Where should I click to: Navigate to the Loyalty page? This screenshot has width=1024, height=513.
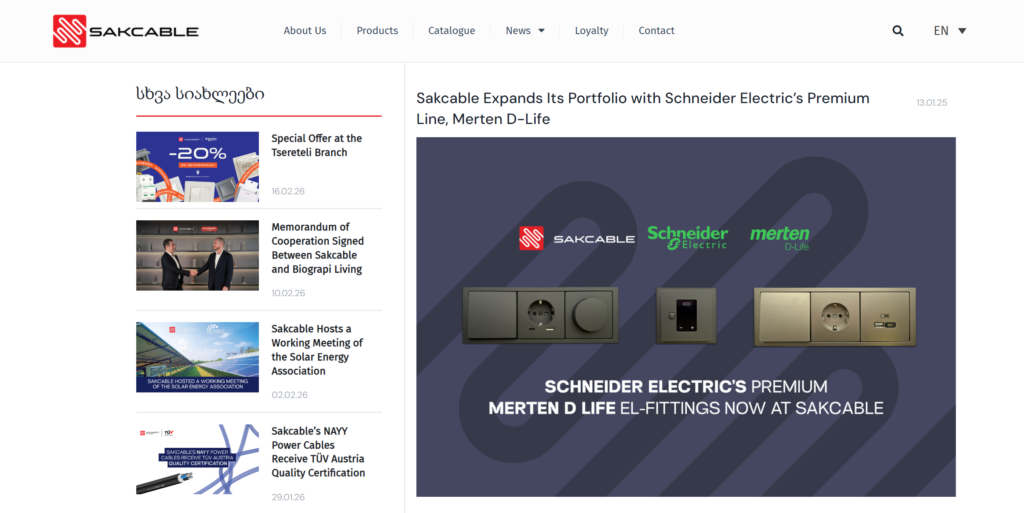[591, 31]
